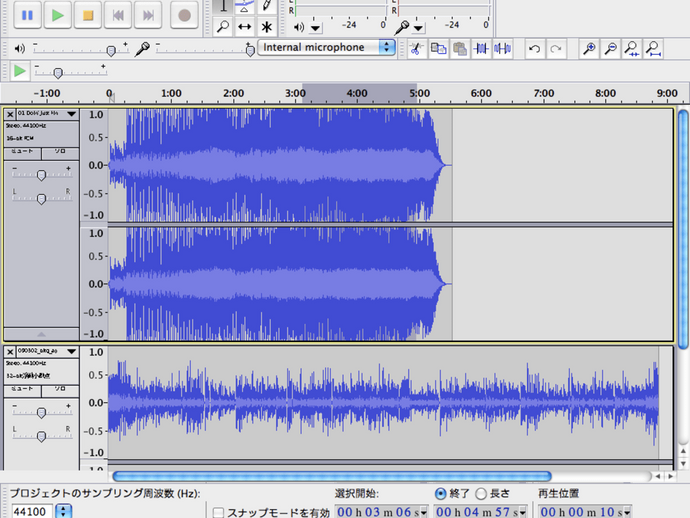Image resolution: width=690 pixels, height=518 pixels.
Task: Open the 01 Doin' track name menu
Action: pos(48,114)
